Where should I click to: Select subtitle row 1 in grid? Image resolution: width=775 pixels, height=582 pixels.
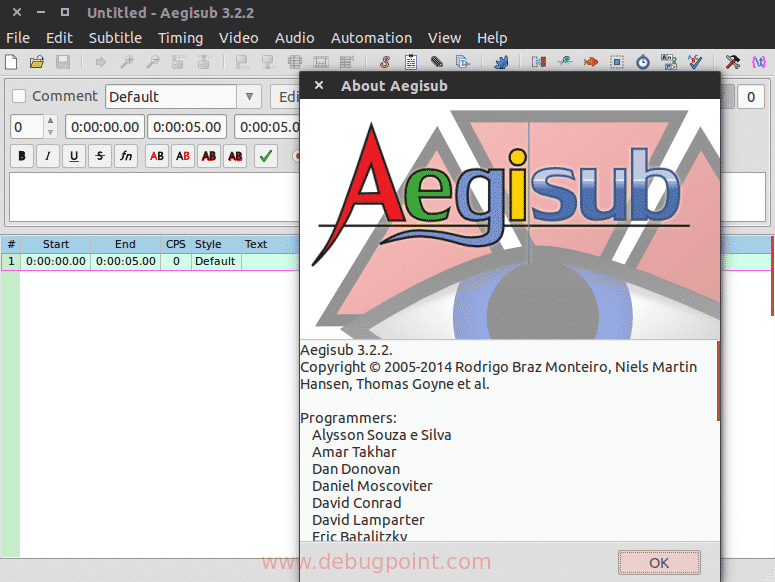[150, 261]
